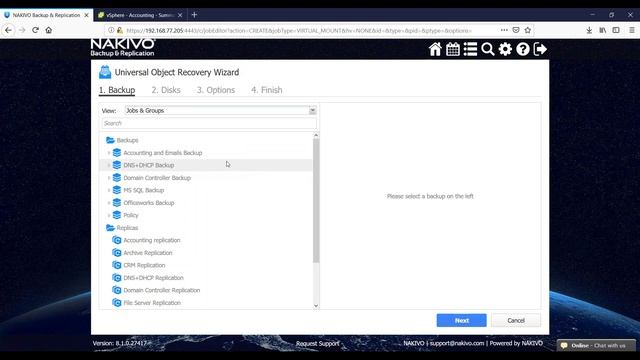
Task: Click the Domain Controller Backup job icon
Action: point(117,178)
